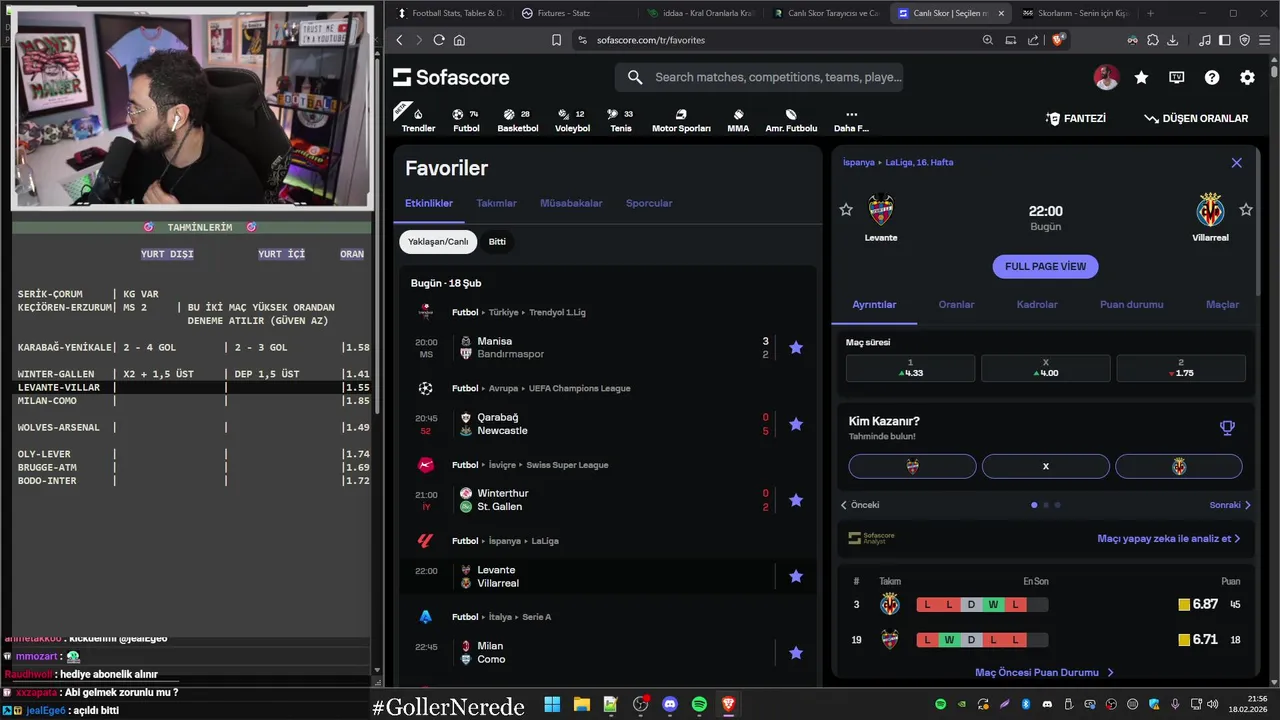
Task: Select away win odds 1.75
Action: point(1181,368)
